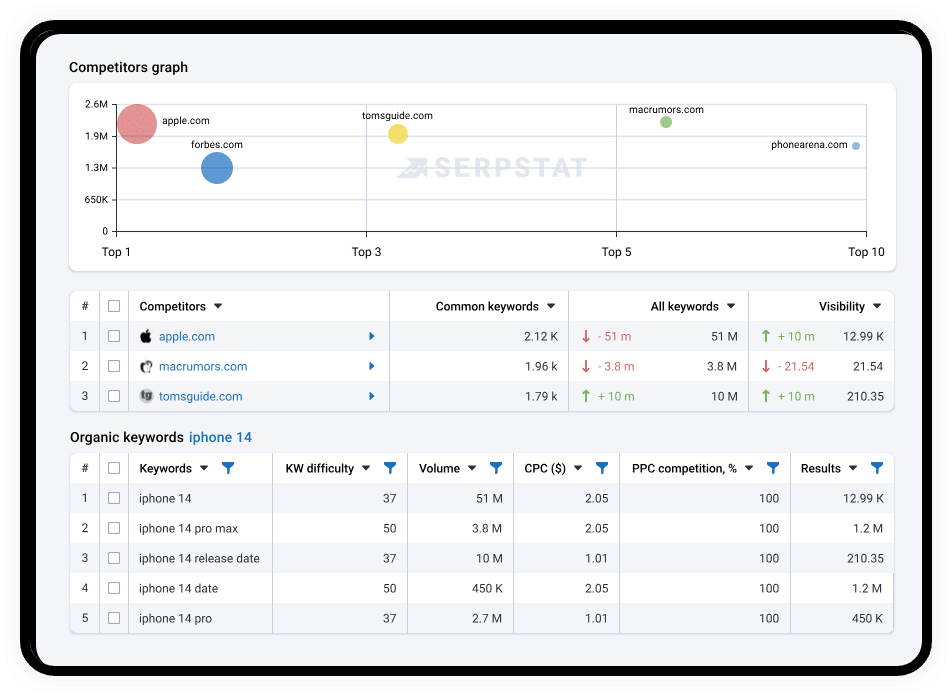Open filter for Keywords column

pyautogui.click(x=228, y=468)
